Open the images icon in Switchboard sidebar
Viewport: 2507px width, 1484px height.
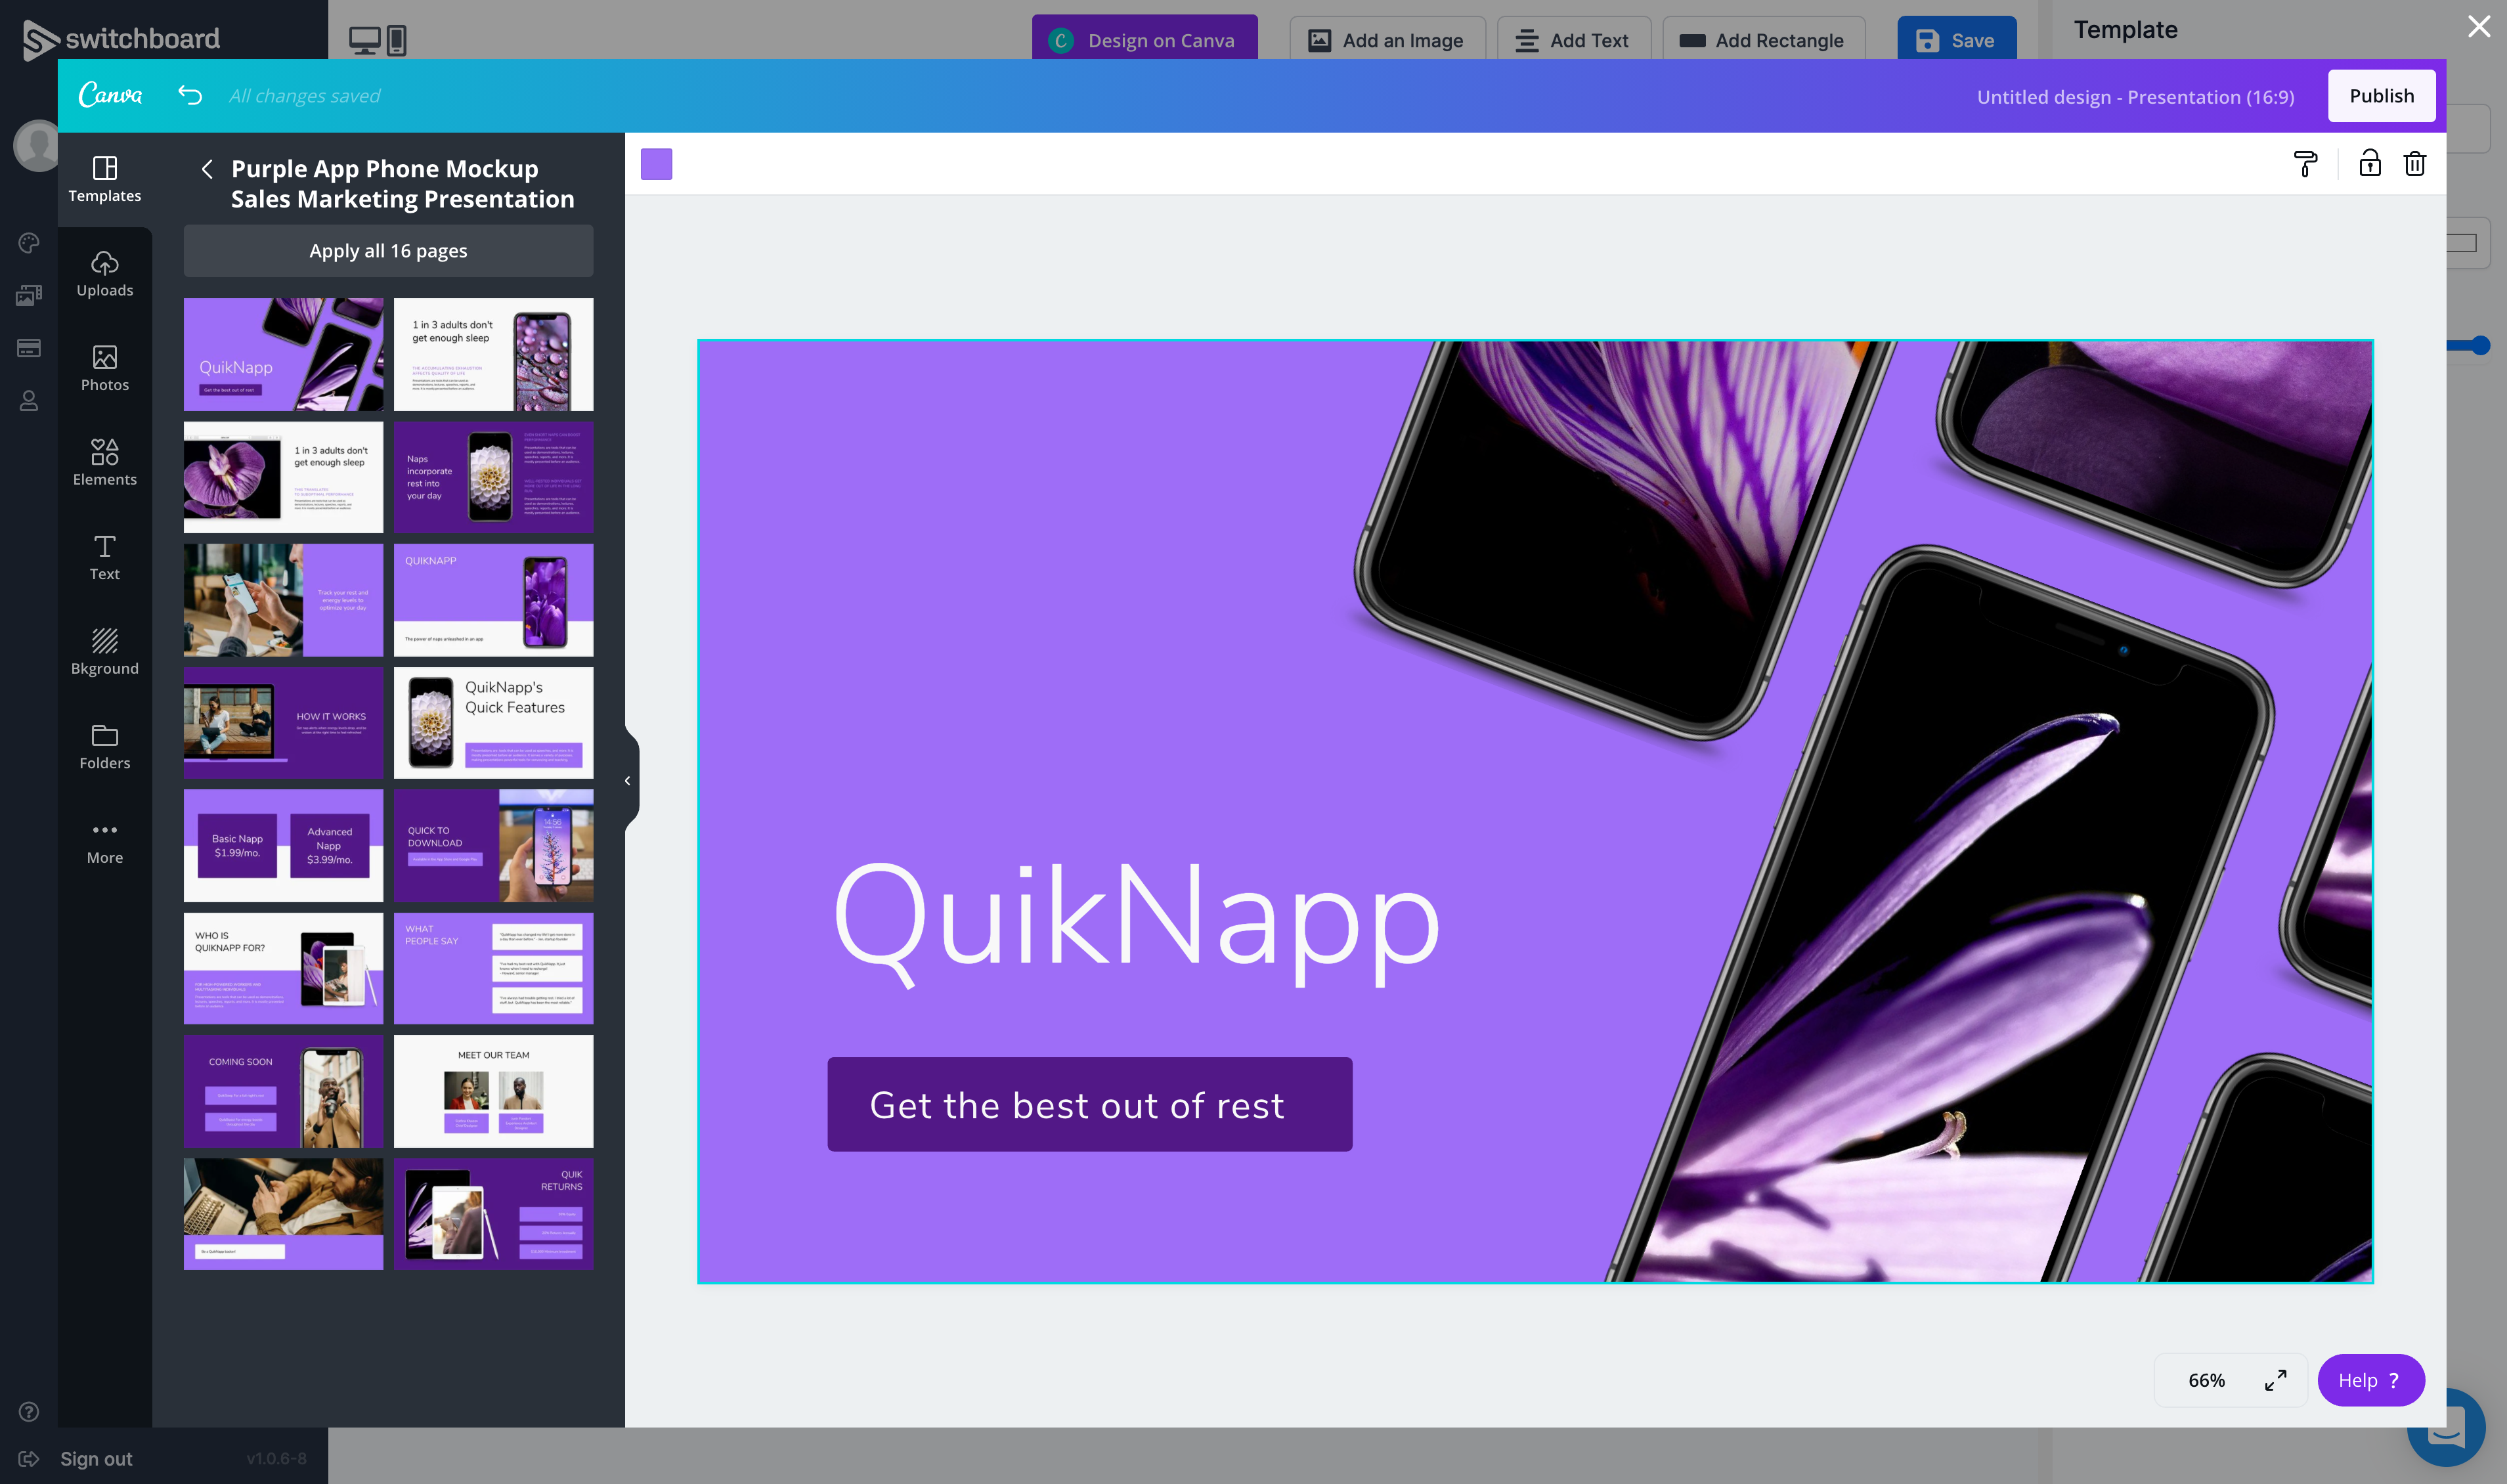(29, 296)
